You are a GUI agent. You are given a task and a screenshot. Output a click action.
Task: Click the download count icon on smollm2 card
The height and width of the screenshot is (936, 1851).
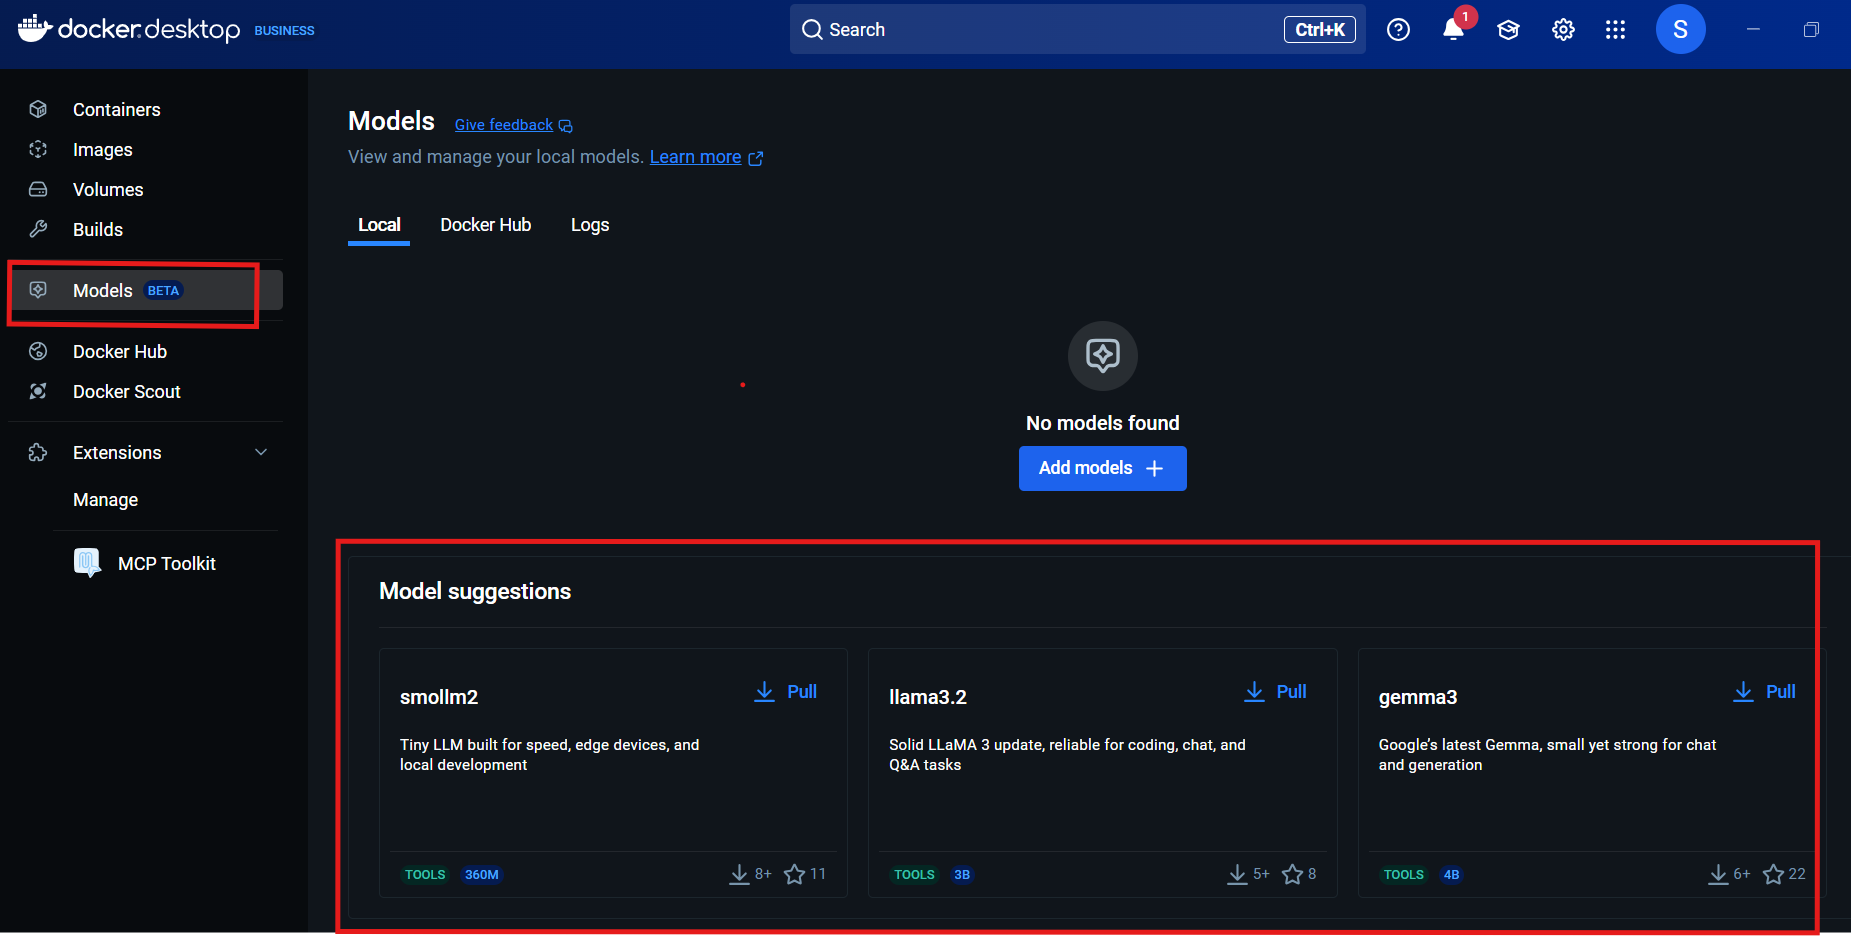(739, 874)
